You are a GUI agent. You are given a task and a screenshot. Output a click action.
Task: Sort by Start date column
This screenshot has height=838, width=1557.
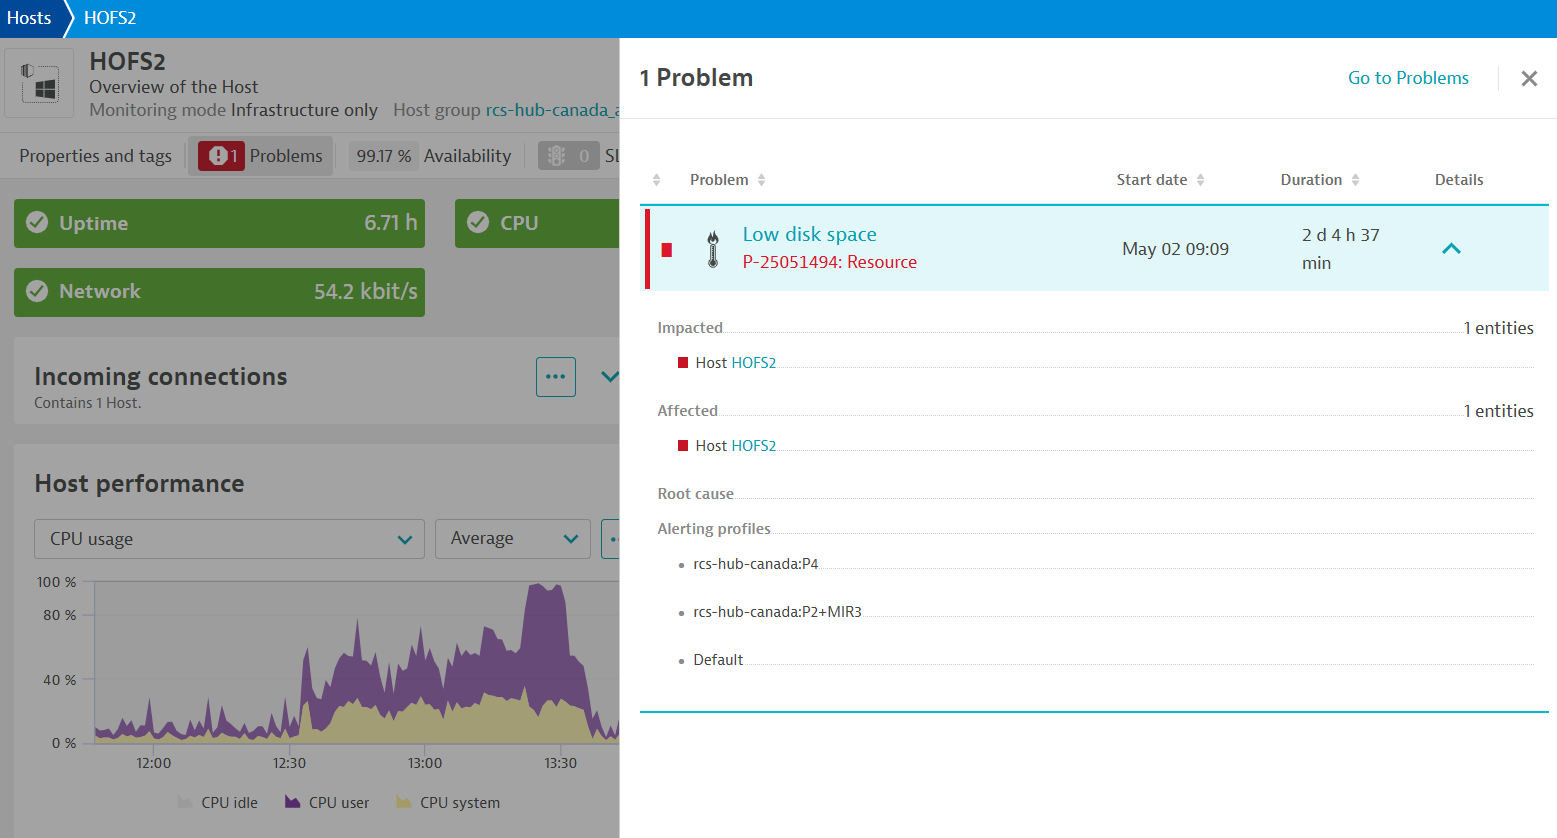coord(1160,180)
